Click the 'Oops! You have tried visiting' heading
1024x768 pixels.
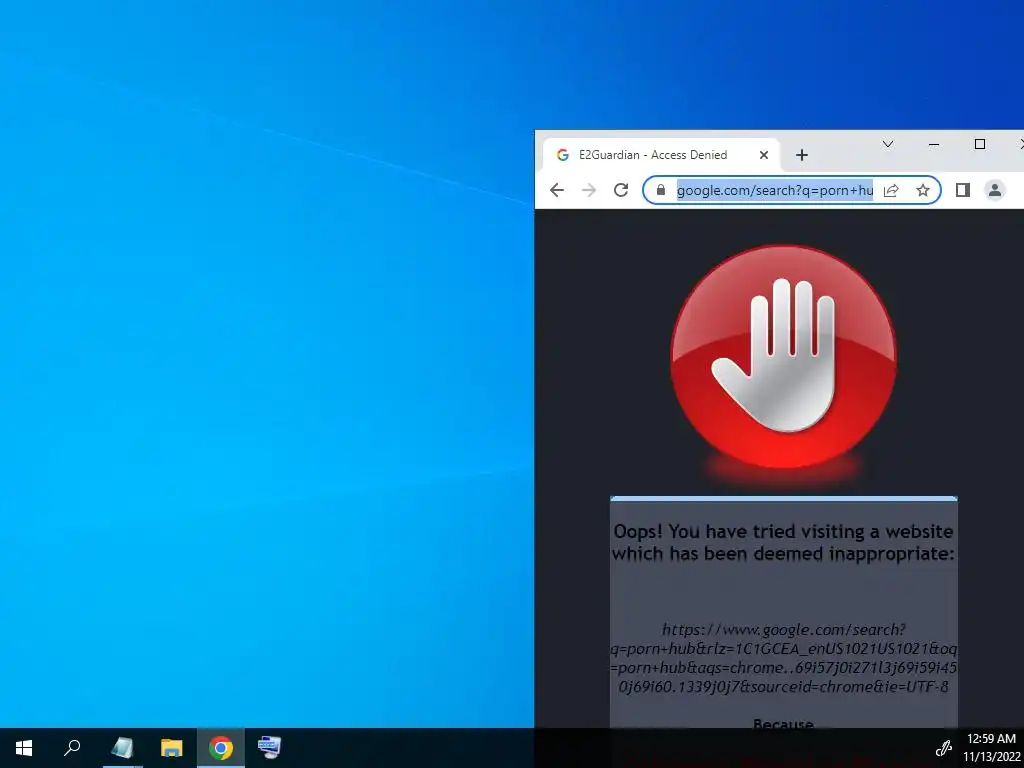pos(783,543)
